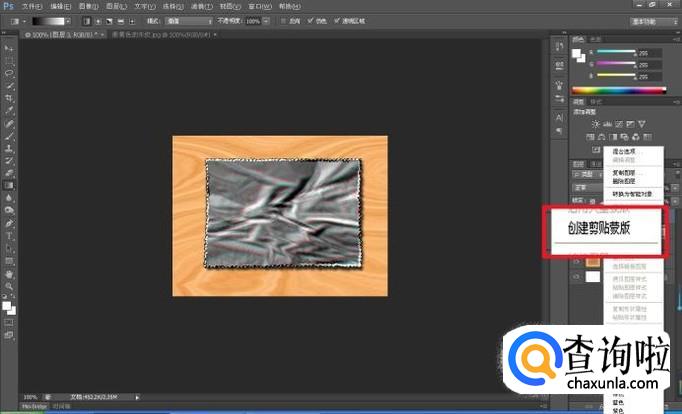
Task: Open the 文件 (File) menu
Action: pyautogui.click(x=31, y=6)
